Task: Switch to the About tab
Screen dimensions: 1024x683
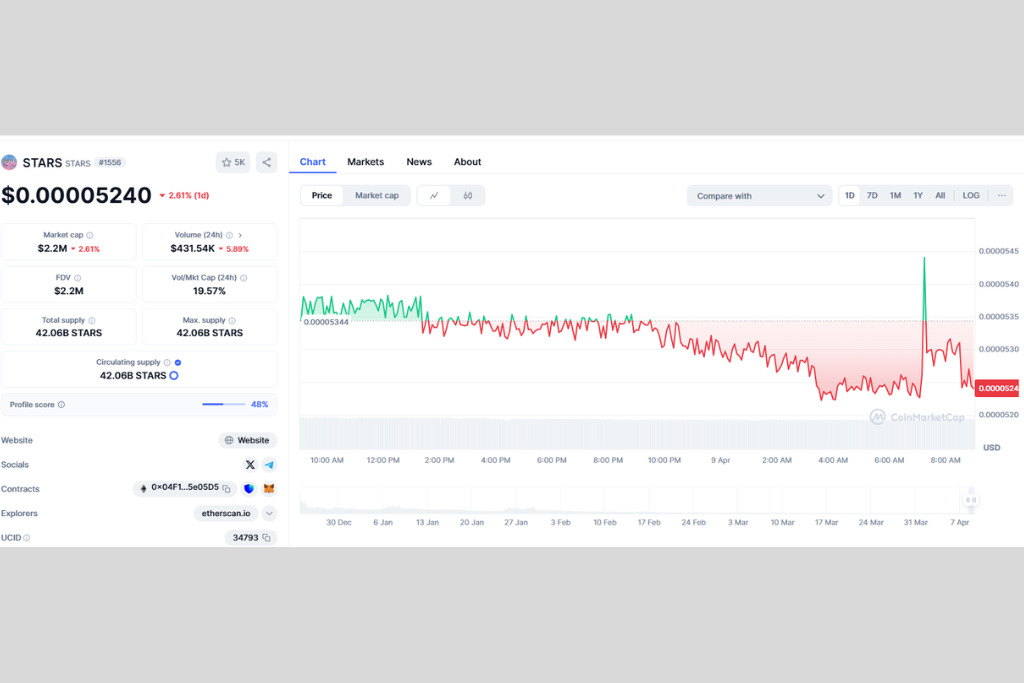Action: [468, 162]
